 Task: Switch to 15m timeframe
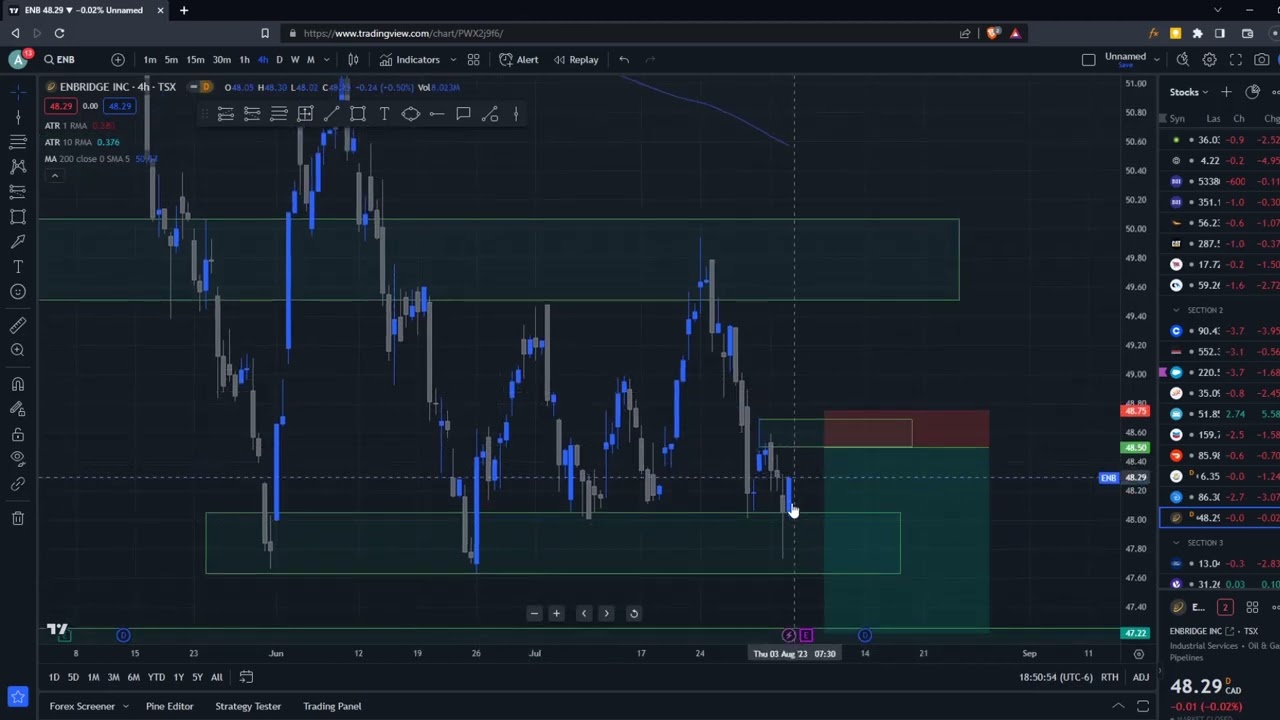pyautogui.click(x=195, y=59)
